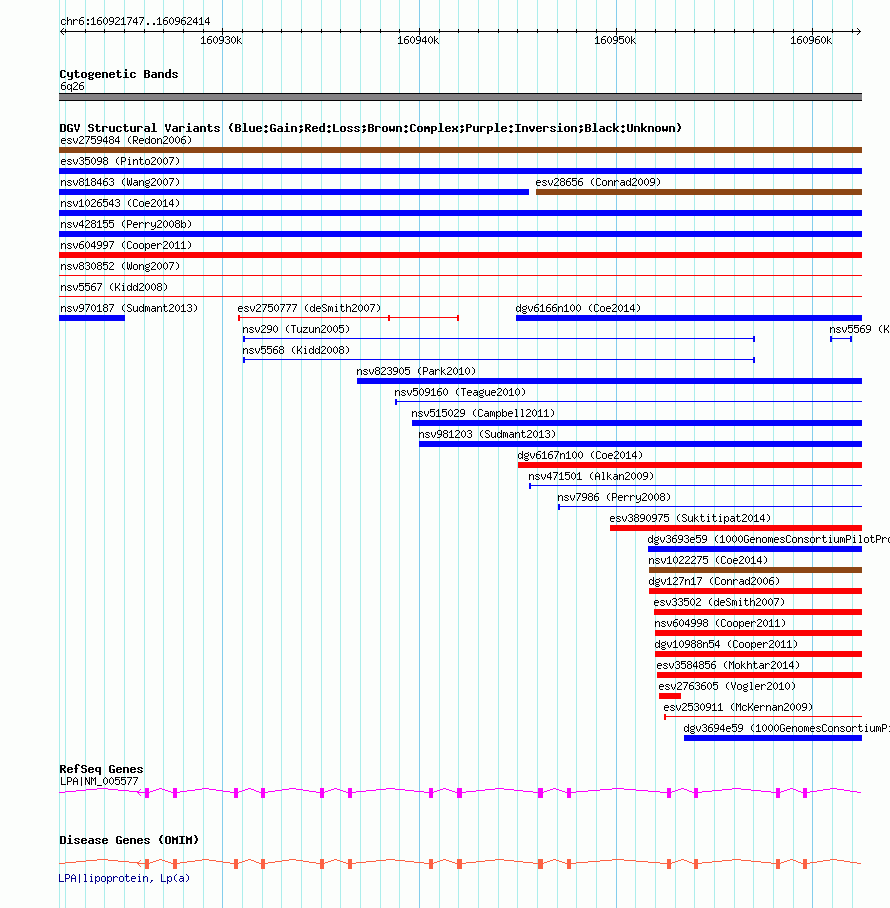Click the gray 6q26 cytogenetic band bar
This screenshot has width=890, height=908.
pyautogui.click(x=460, y=97)
